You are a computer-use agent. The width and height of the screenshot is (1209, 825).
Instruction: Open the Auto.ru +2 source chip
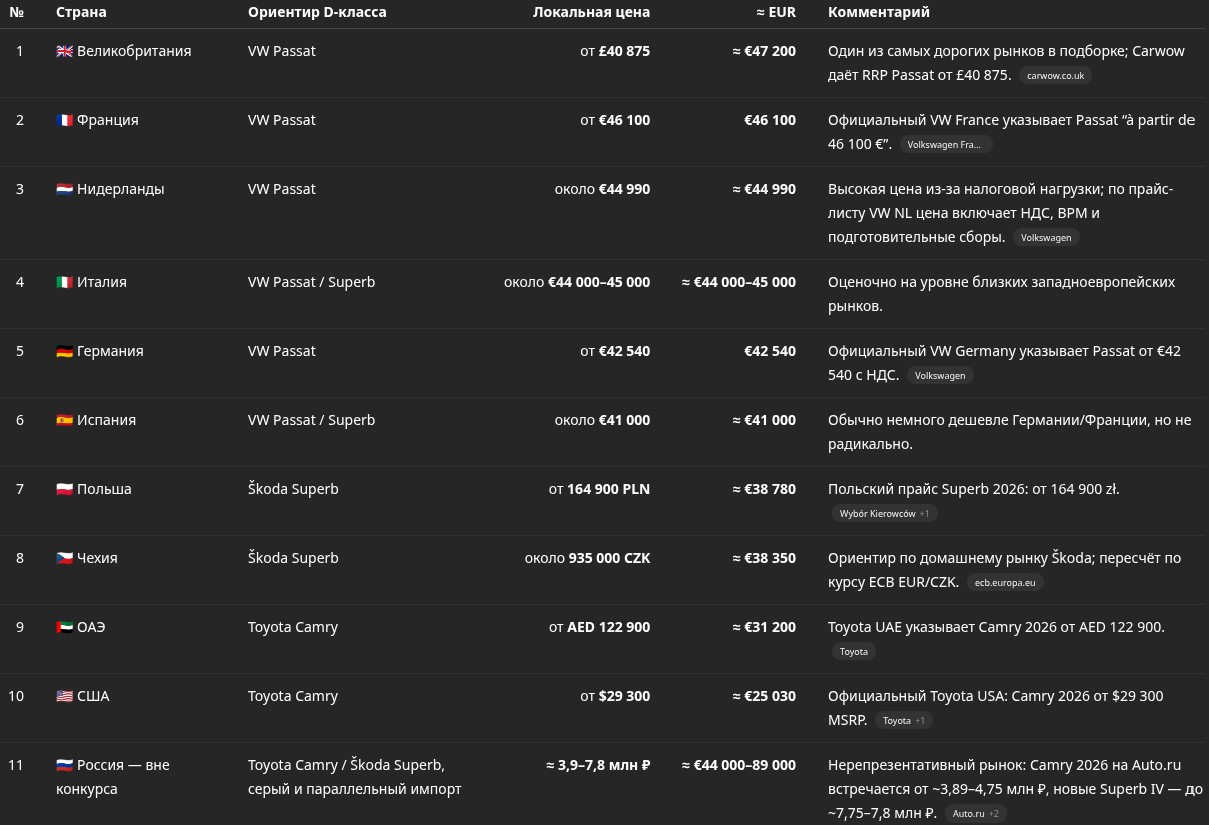pyautogui.click(x=975, y=814)
